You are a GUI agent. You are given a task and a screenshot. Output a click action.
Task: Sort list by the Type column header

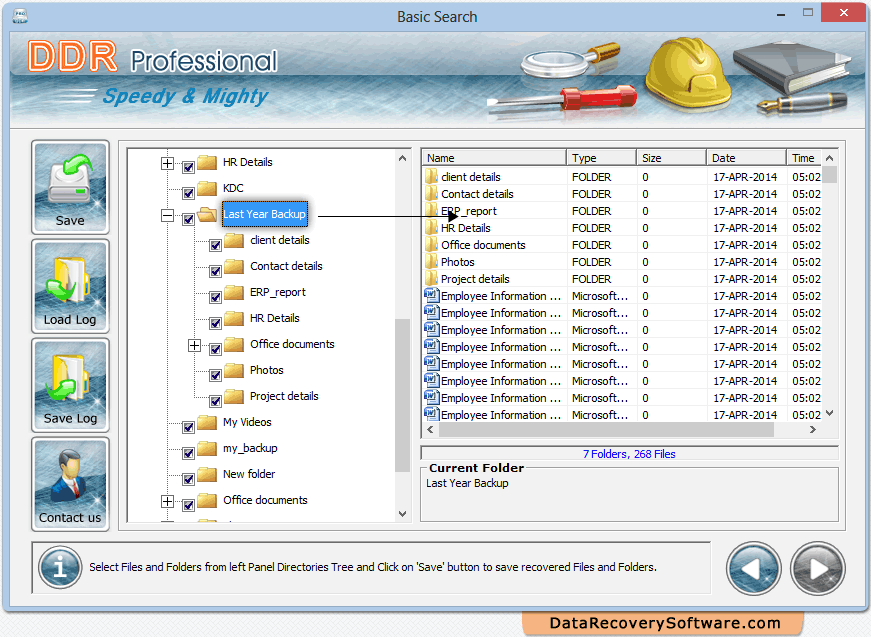coord(602,158)
